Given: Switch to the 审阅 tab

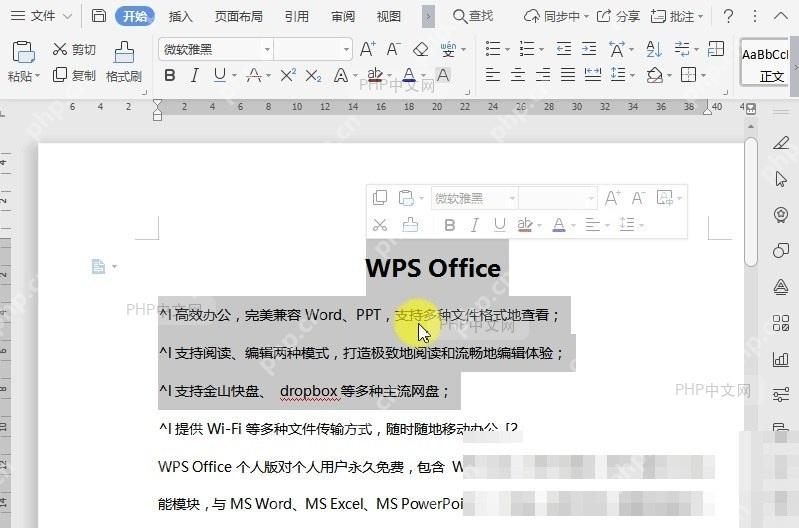Looking at the screenshot, I should coord(343,16).
